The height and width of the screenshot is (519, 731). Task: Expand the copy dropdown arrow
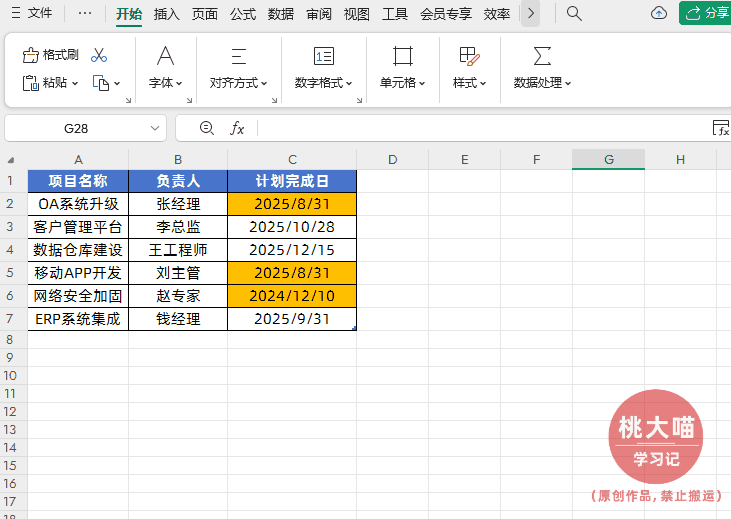117,83
